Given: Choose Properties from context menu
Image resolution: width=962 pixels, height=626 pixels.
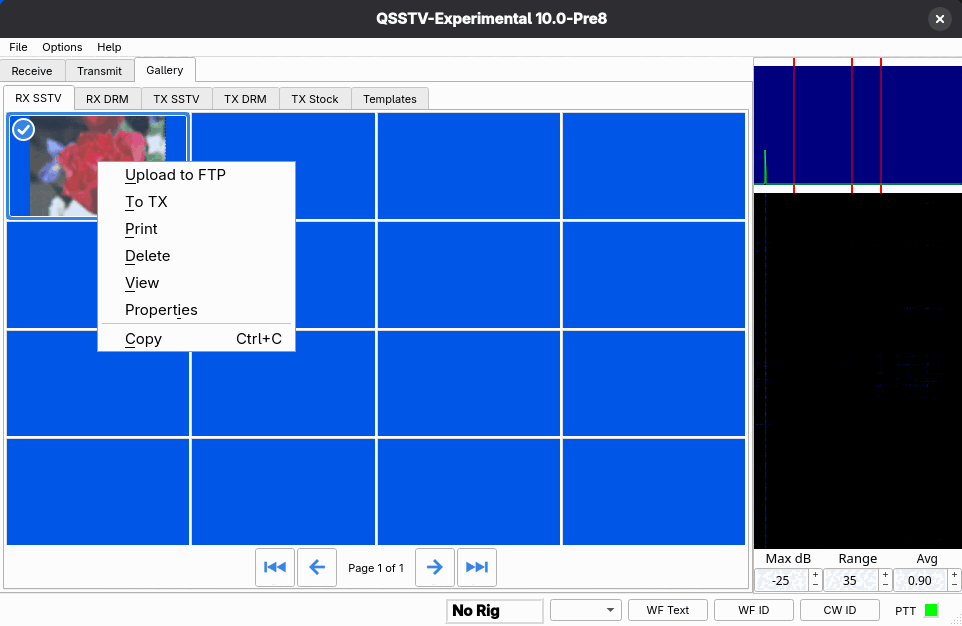Looking at the screenshot, I should pos(196,310).
